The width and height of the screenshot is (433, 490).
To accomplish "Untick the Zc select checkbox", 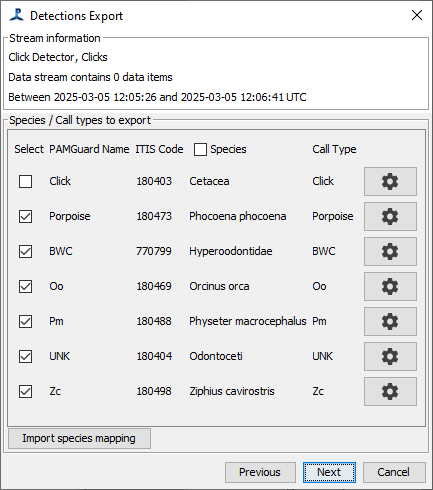I will click(26, 392).
